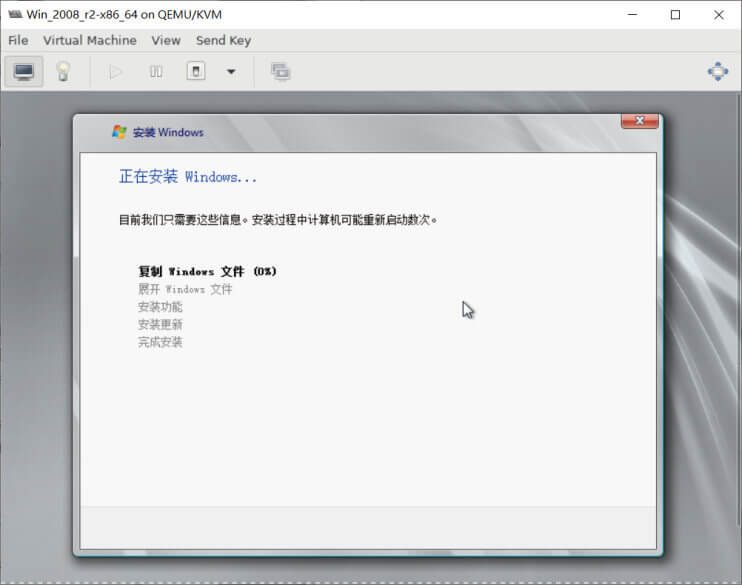Click the Windows flag icon in setup title
742x585 pixels.
(x=119, y=132)
